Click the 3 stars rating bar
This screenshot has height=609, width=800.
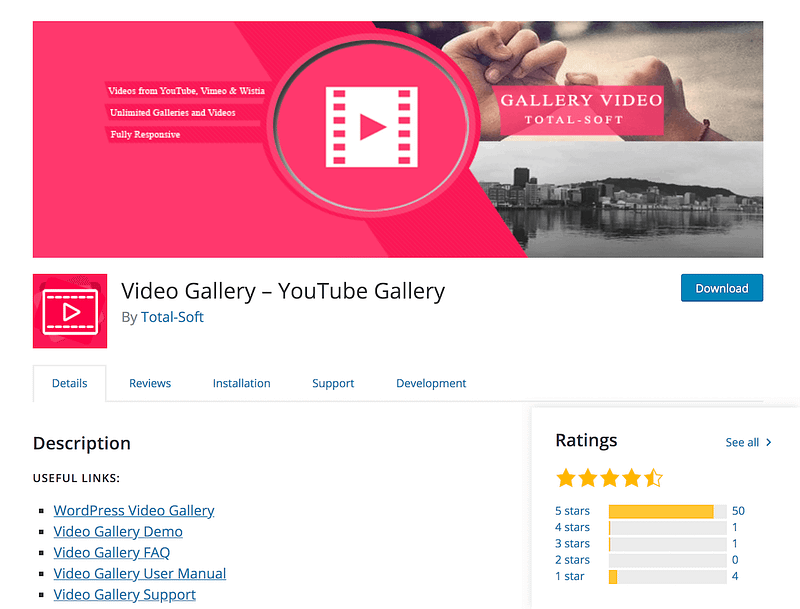click(x=667, y=544)
